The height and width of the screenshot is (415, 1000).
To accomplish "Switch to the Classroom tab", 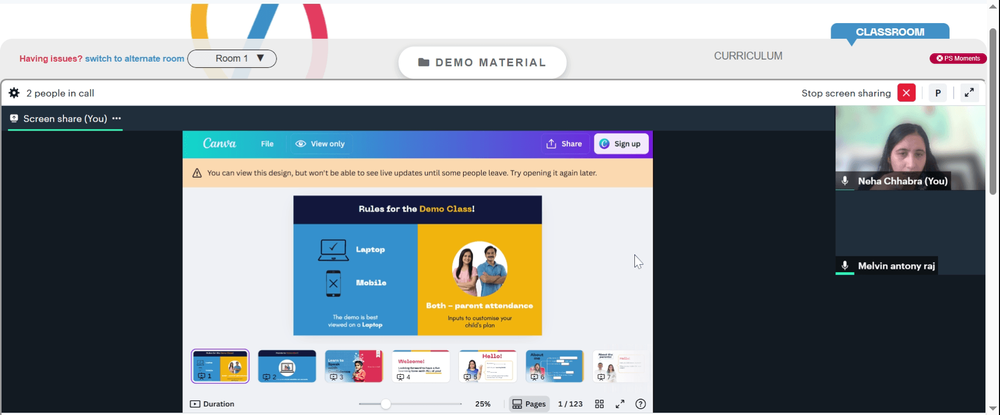I will (890, 32).
